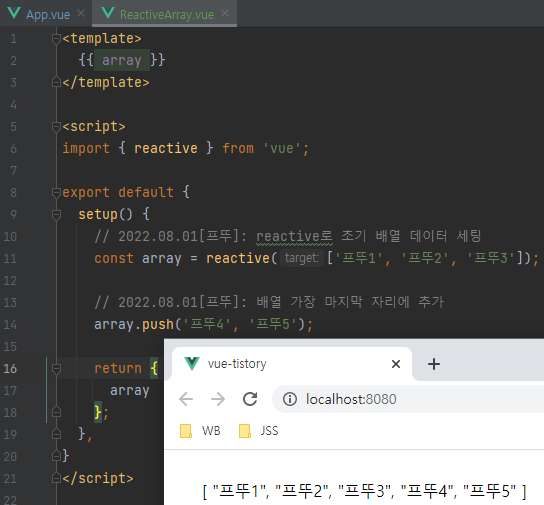Go back in the browser
Screen dimensions: 544x505
click(x=186, y=399)
